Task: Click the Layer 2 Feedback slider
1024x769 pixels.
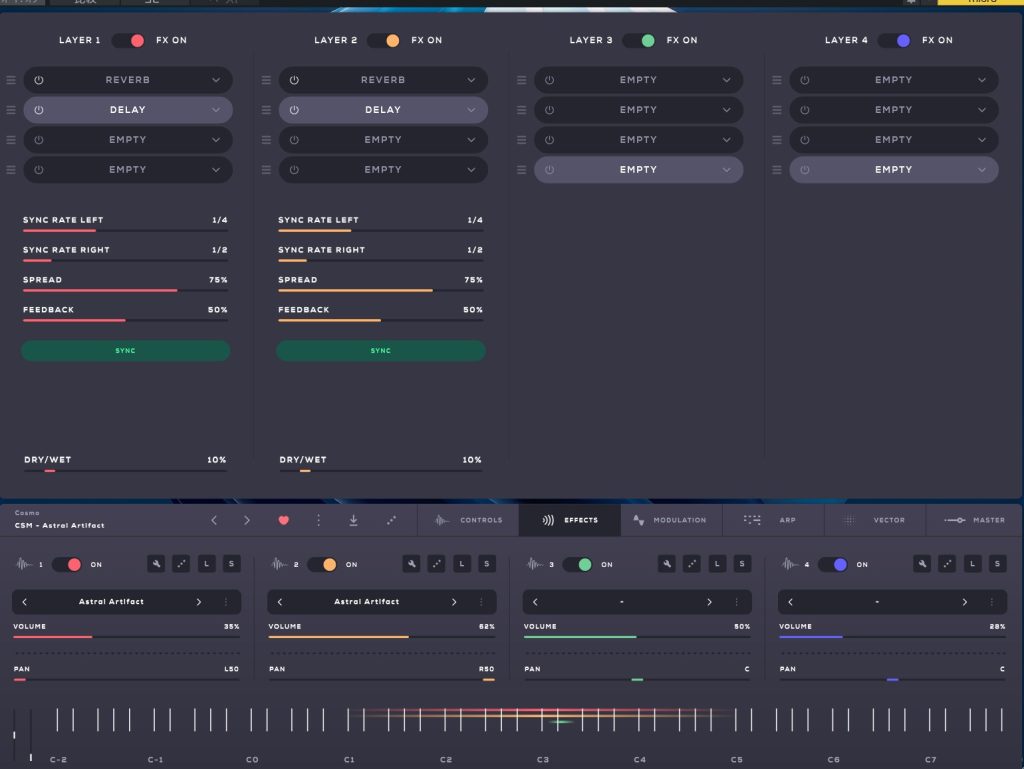Action: pyautogui.click(x=380, y=320)
